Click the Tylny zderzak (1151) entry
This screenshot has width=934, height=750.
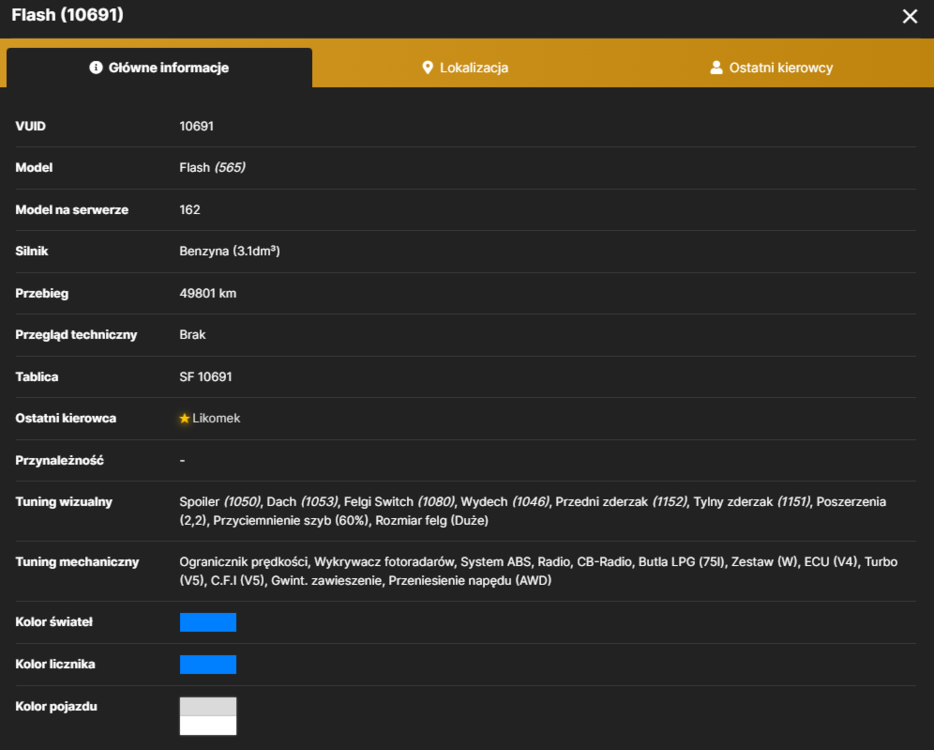(x=752, y=502)
